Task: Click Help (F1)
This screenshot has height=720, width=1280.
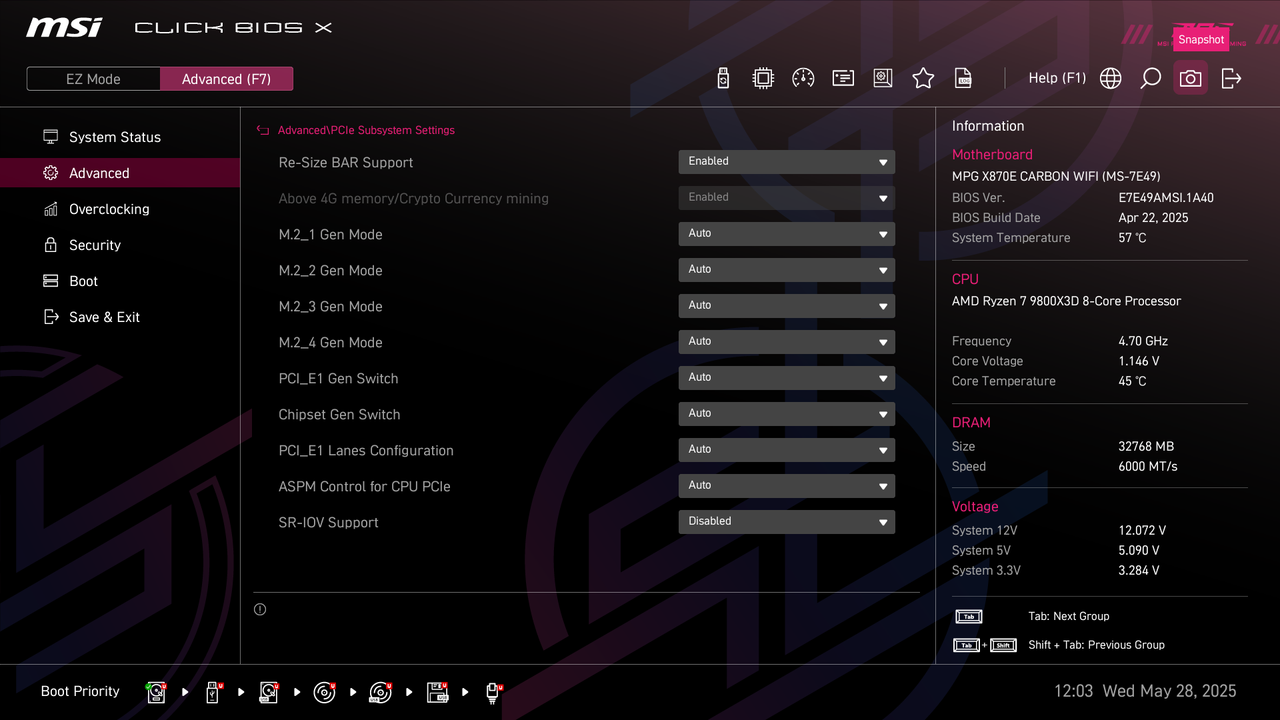Action: coord(1057,78)
